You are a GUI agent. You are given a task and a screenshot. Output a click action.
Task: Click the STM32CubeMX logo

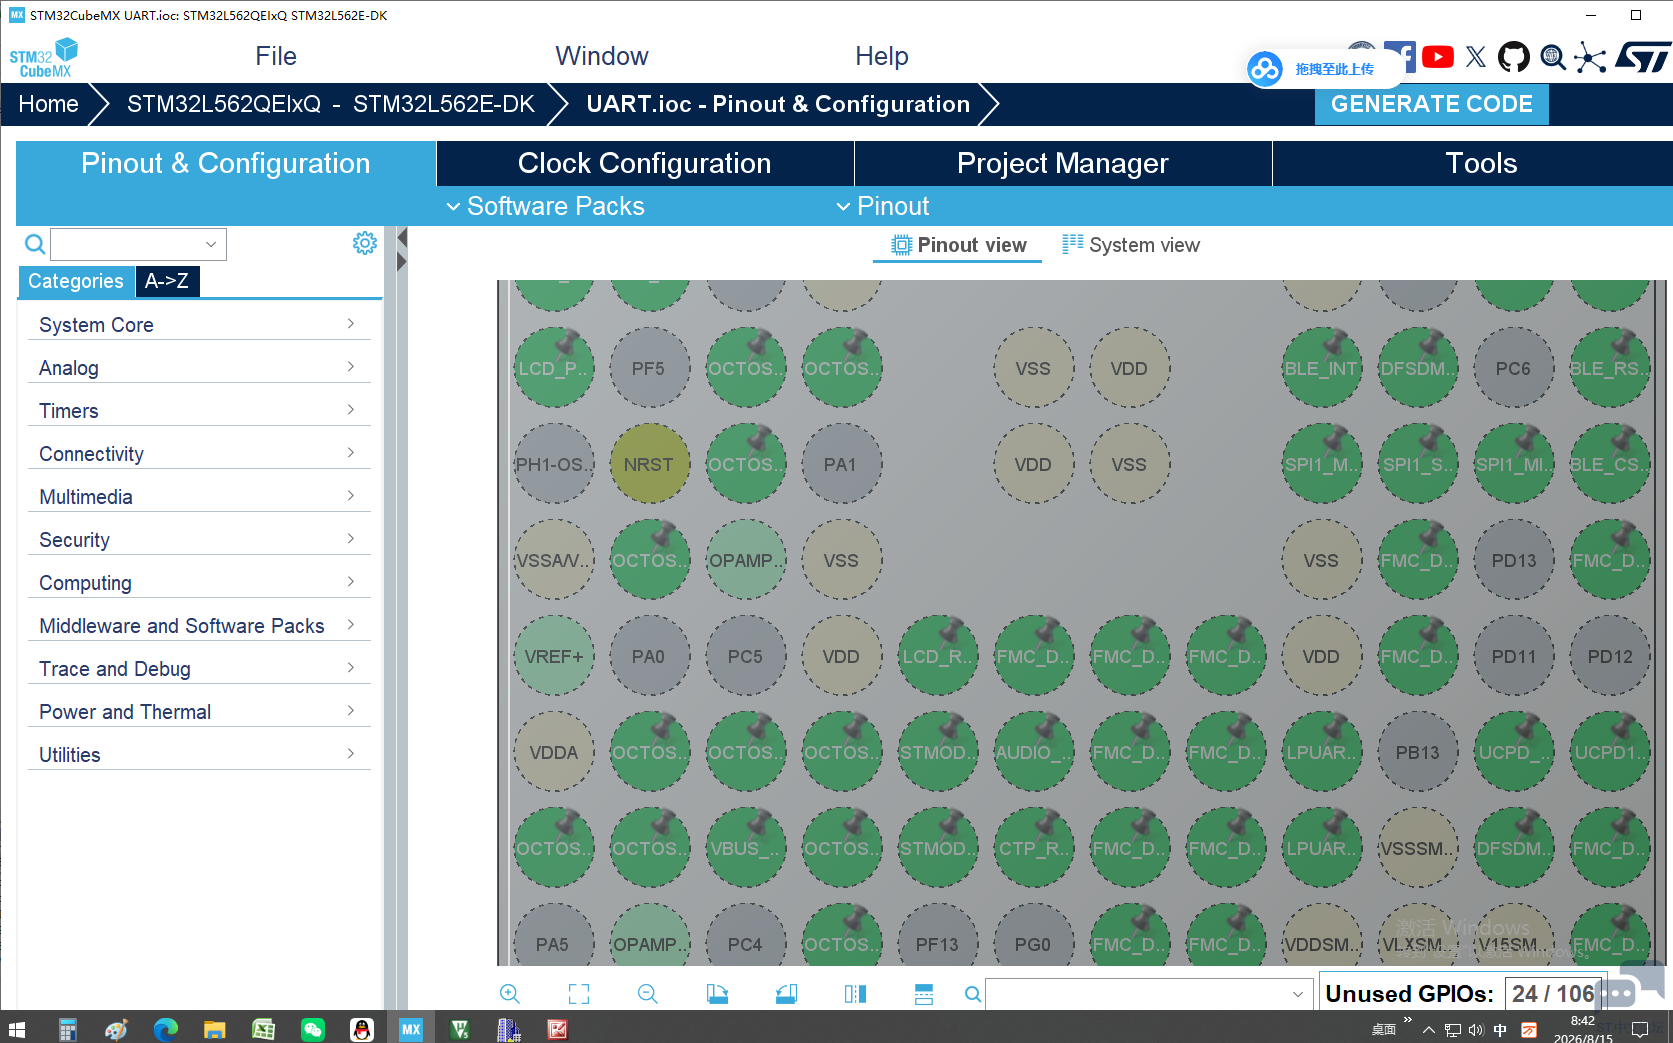tap(44, 58)
